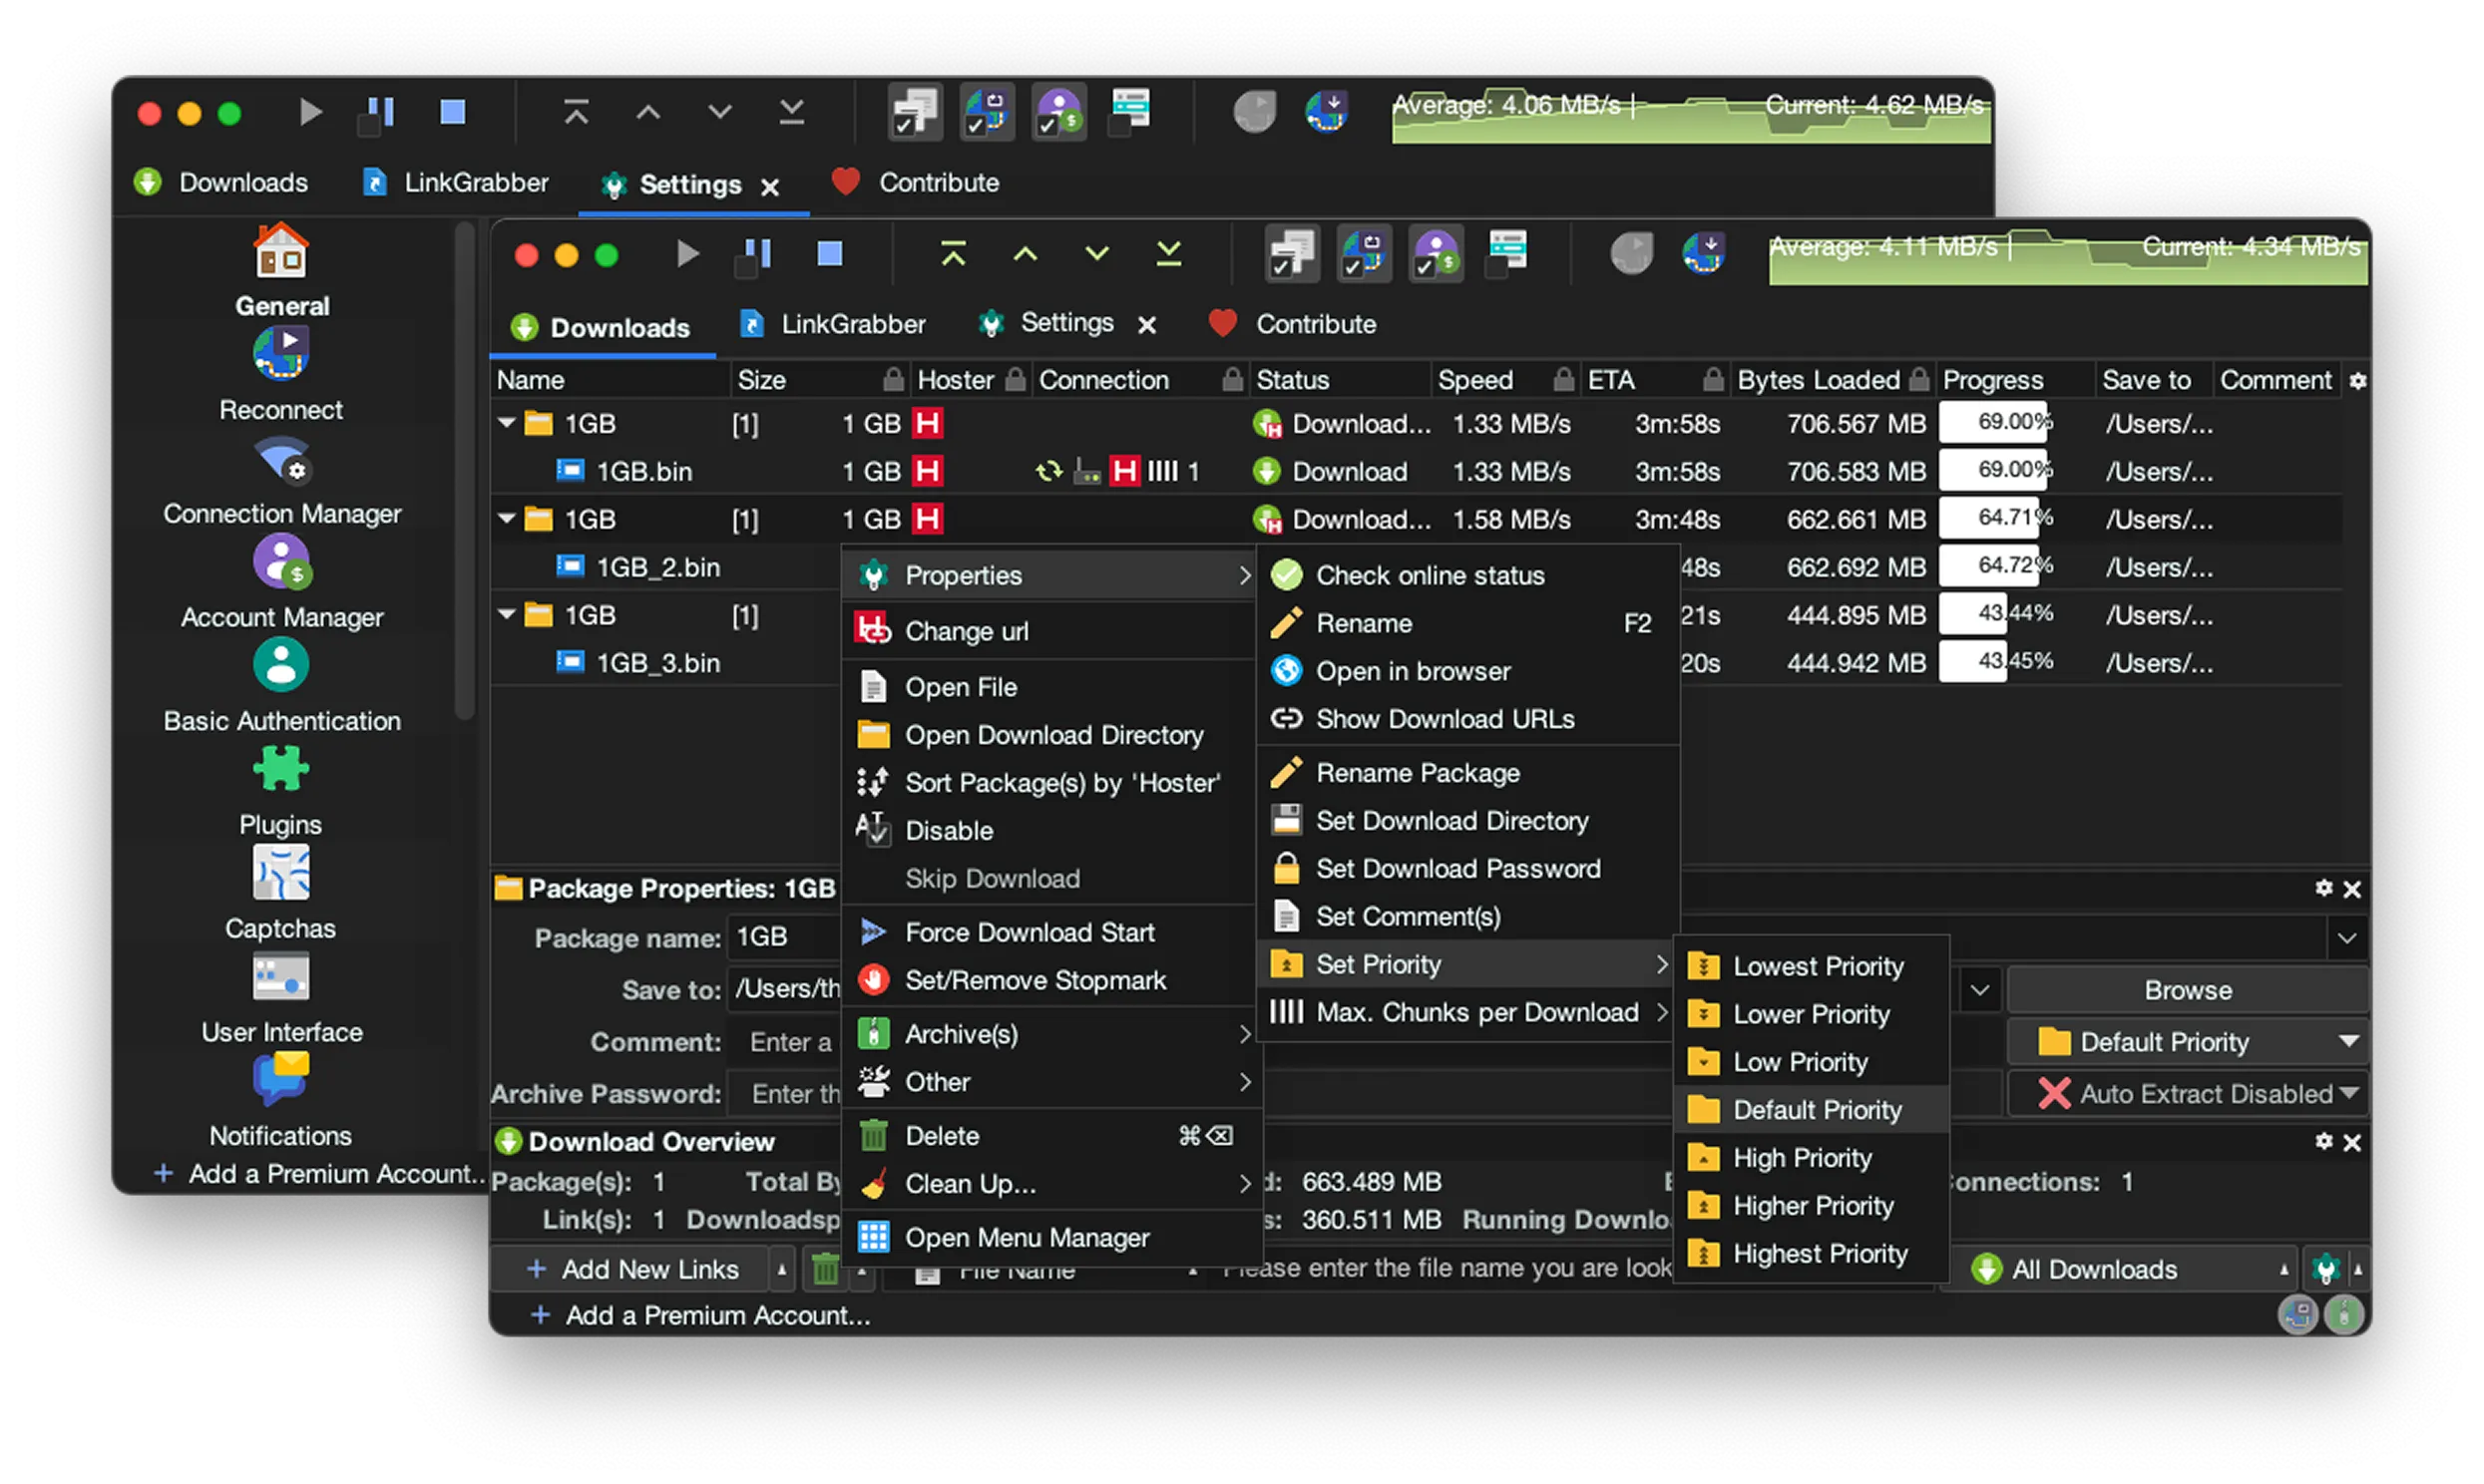The height and width of the screenshot is (1484, 2484).
Task: Toggle auto reconnect in front window toolbar
Action: [1364, 253]
